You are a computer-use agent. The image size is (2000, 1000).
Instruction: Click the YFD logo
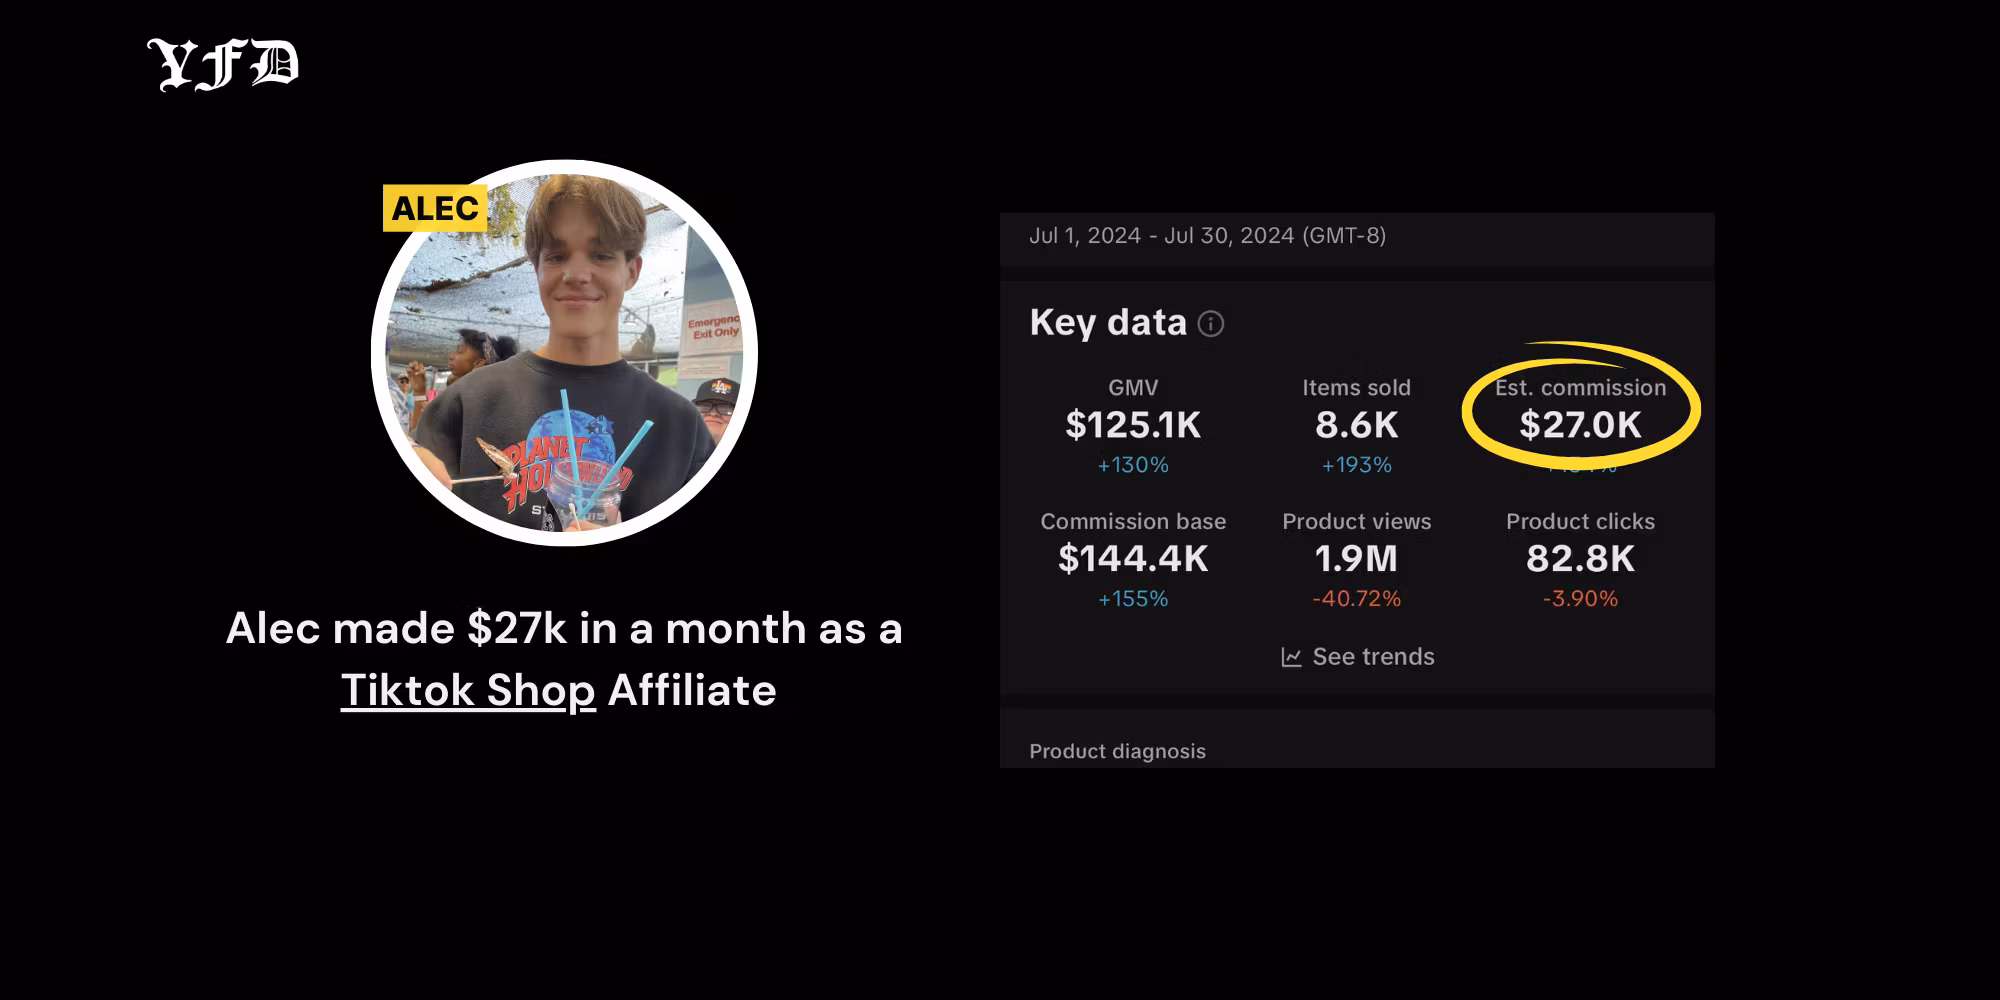(x=223, y=66)
